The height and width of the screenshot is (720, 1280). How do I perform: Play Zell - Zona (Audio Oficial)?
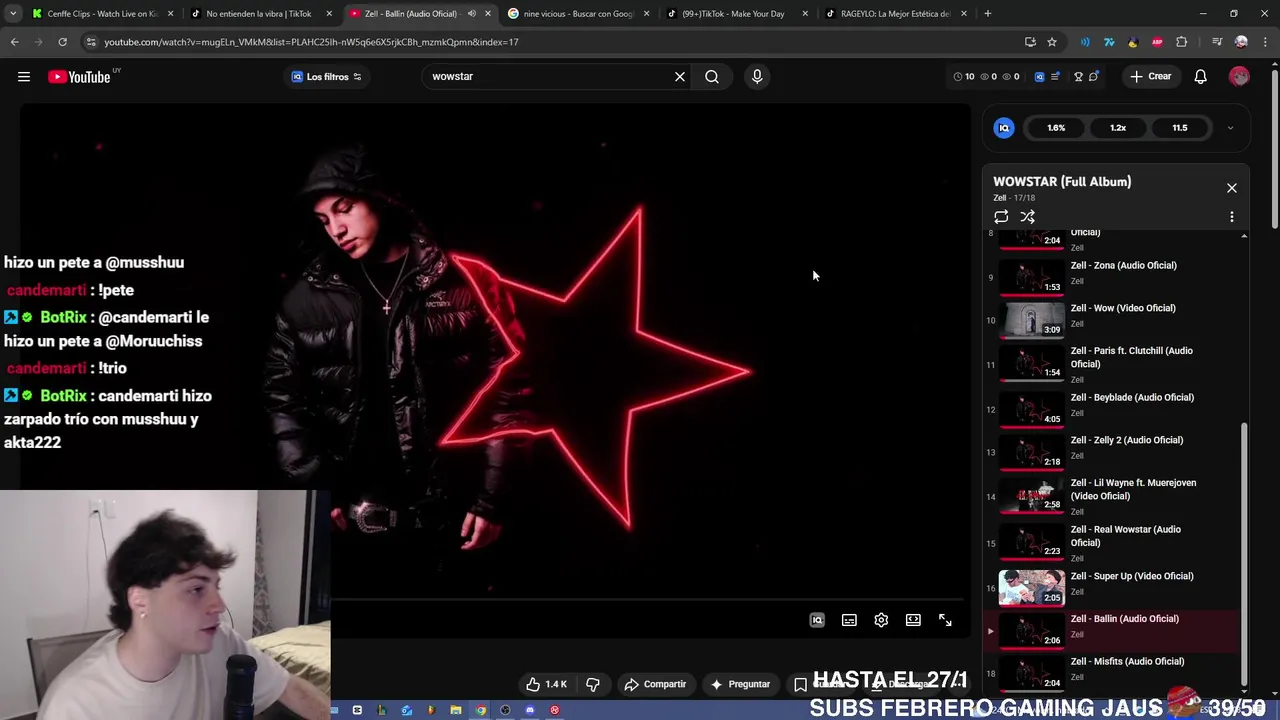(x=1123, y=266)
